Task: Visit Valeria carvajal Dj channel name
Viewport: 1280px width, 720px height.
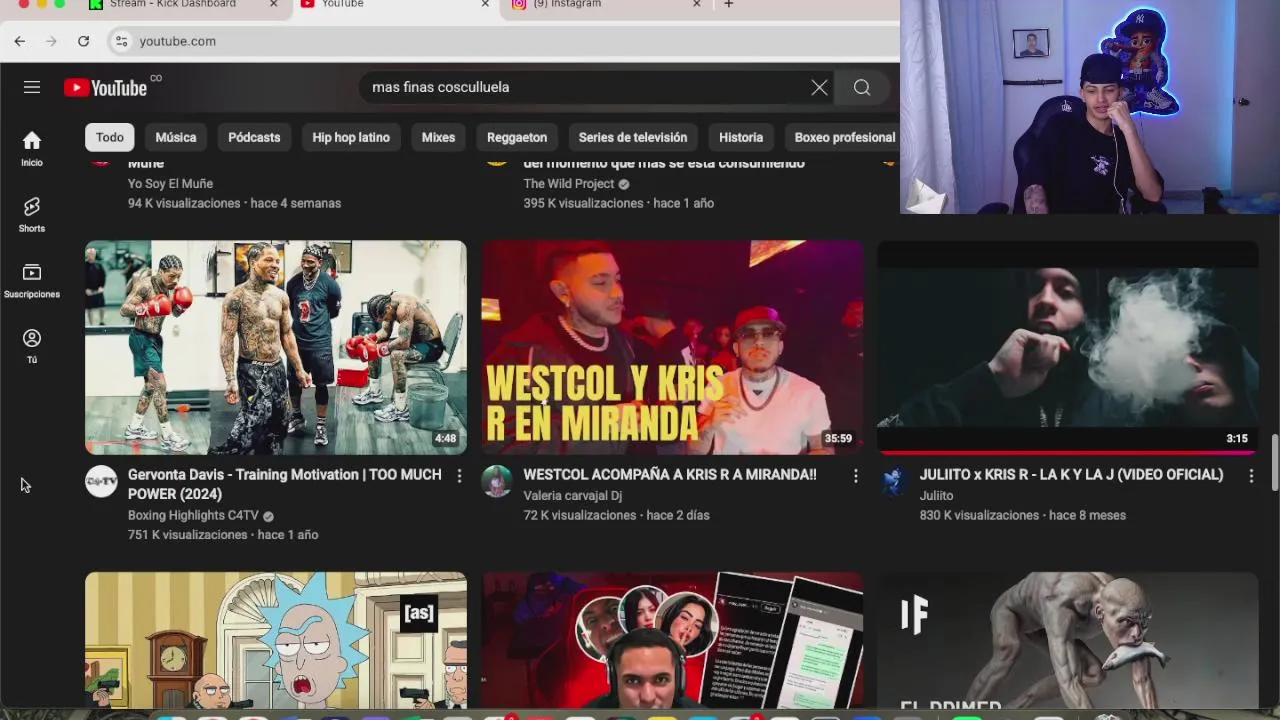Action: (573, 495)
